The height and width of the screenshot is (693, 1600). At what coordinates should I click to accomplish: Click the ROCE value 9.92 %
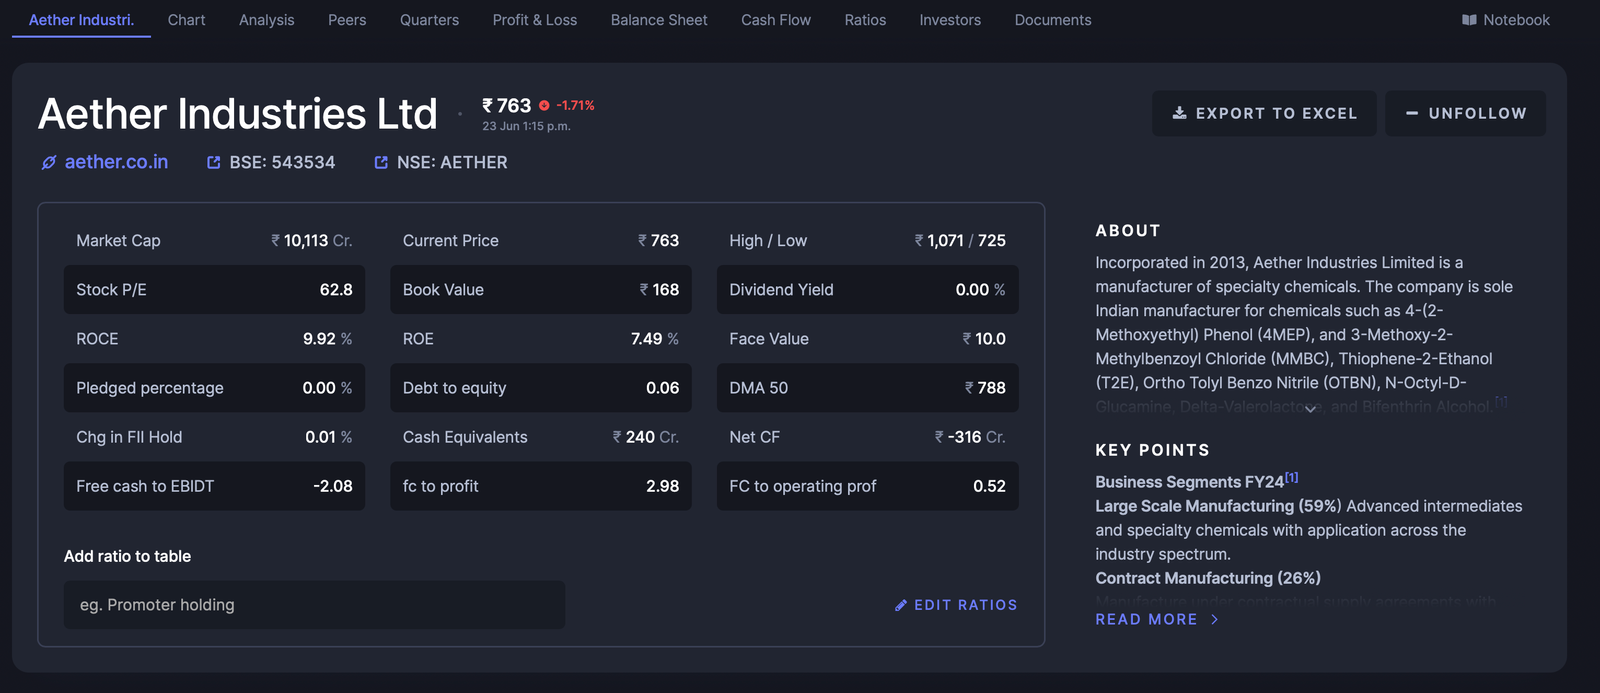[x=327, y=339]
